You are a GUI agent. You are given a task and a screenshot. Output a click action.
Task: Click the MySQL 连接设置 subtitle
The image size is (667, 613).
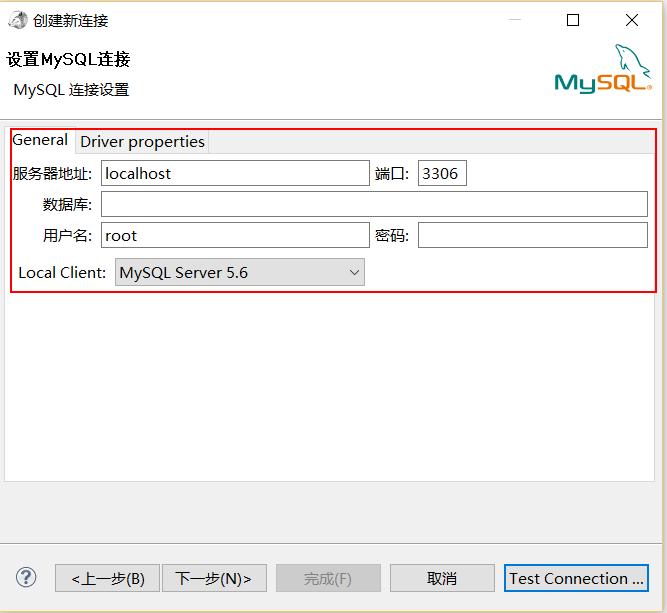coord(71,90)
